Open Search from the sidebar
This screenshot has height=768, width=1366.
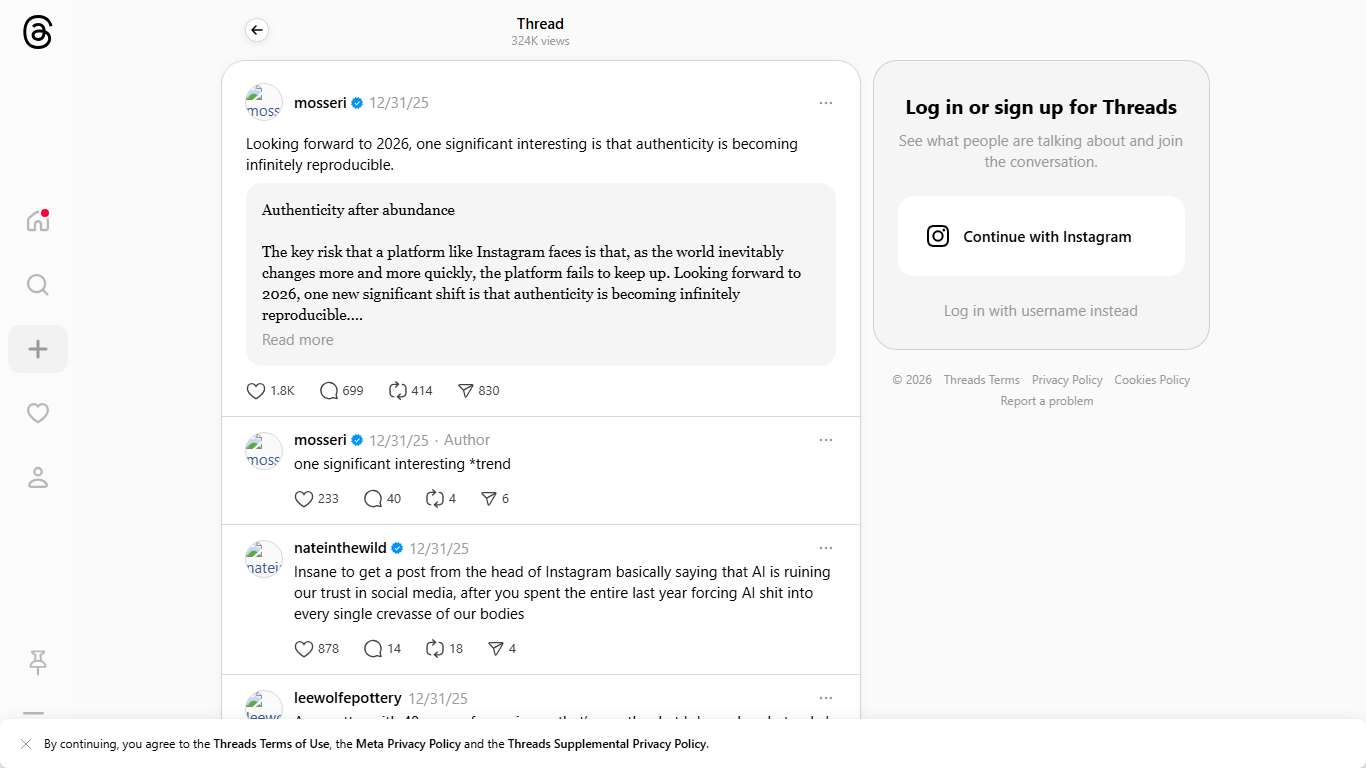[38, 285]
